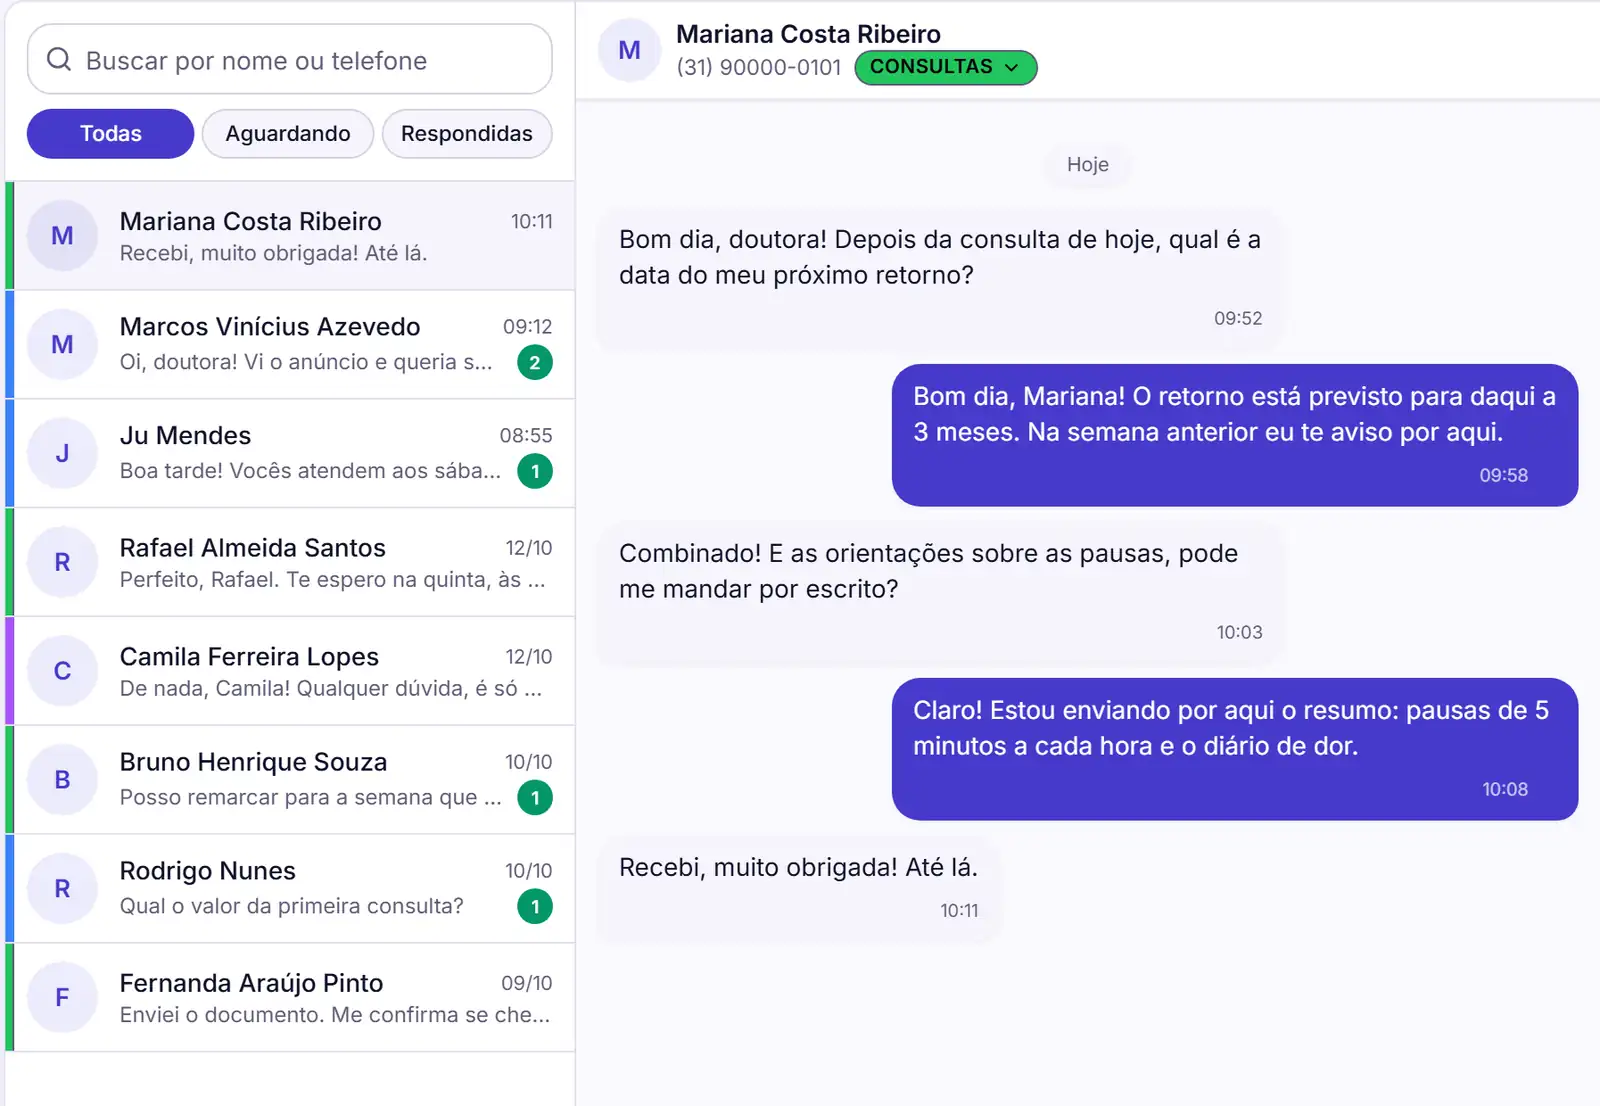Click unread badge on Bruno Henrique Souza
This screenshot has width=1600, height=1106.
(x=535, y=798)
